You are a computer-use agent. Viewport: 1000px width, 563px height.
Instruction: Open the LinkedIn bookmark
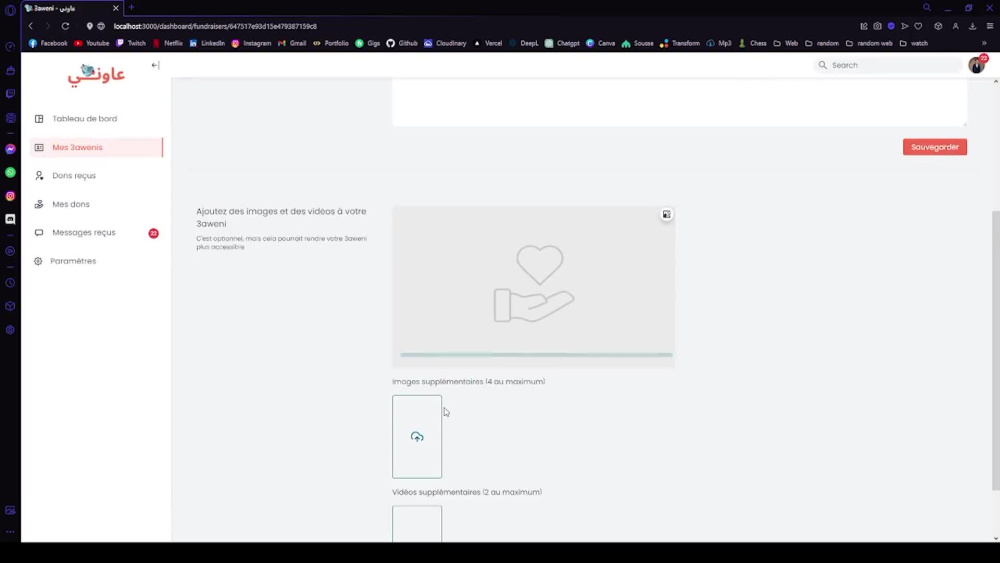pyautogui.click(x=207, y=43)
